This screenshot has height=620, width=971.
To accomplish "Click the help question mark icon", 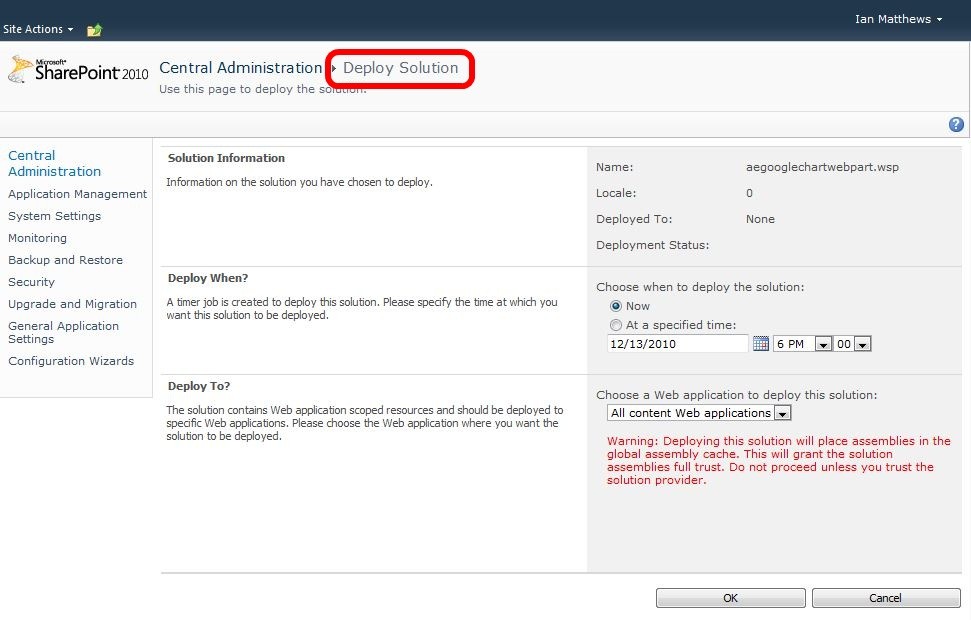I will click(x=956, y=125).
